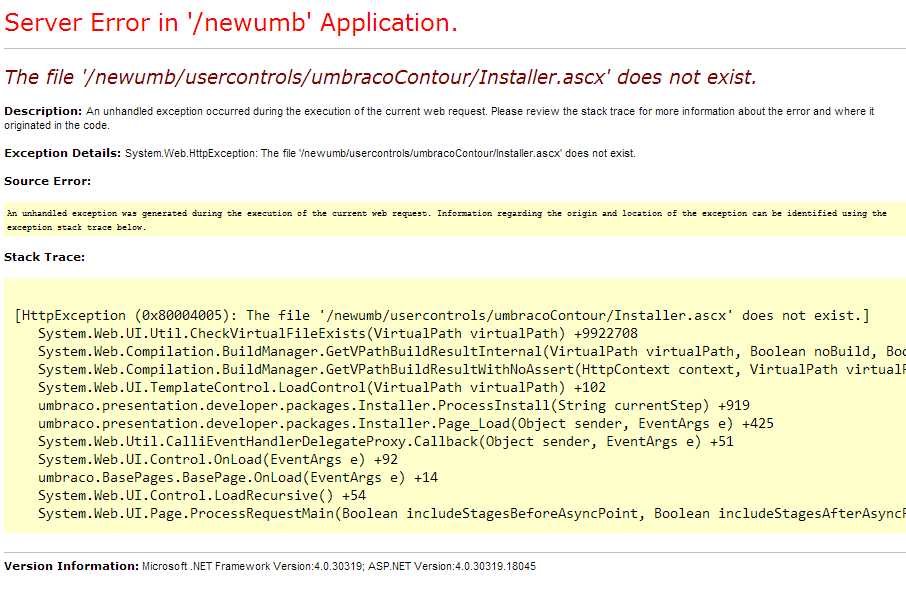Screen dimensions: 906x594
Task: Click the Page.ProcessRequestMain stack trace line
Action: click(470, 513)
